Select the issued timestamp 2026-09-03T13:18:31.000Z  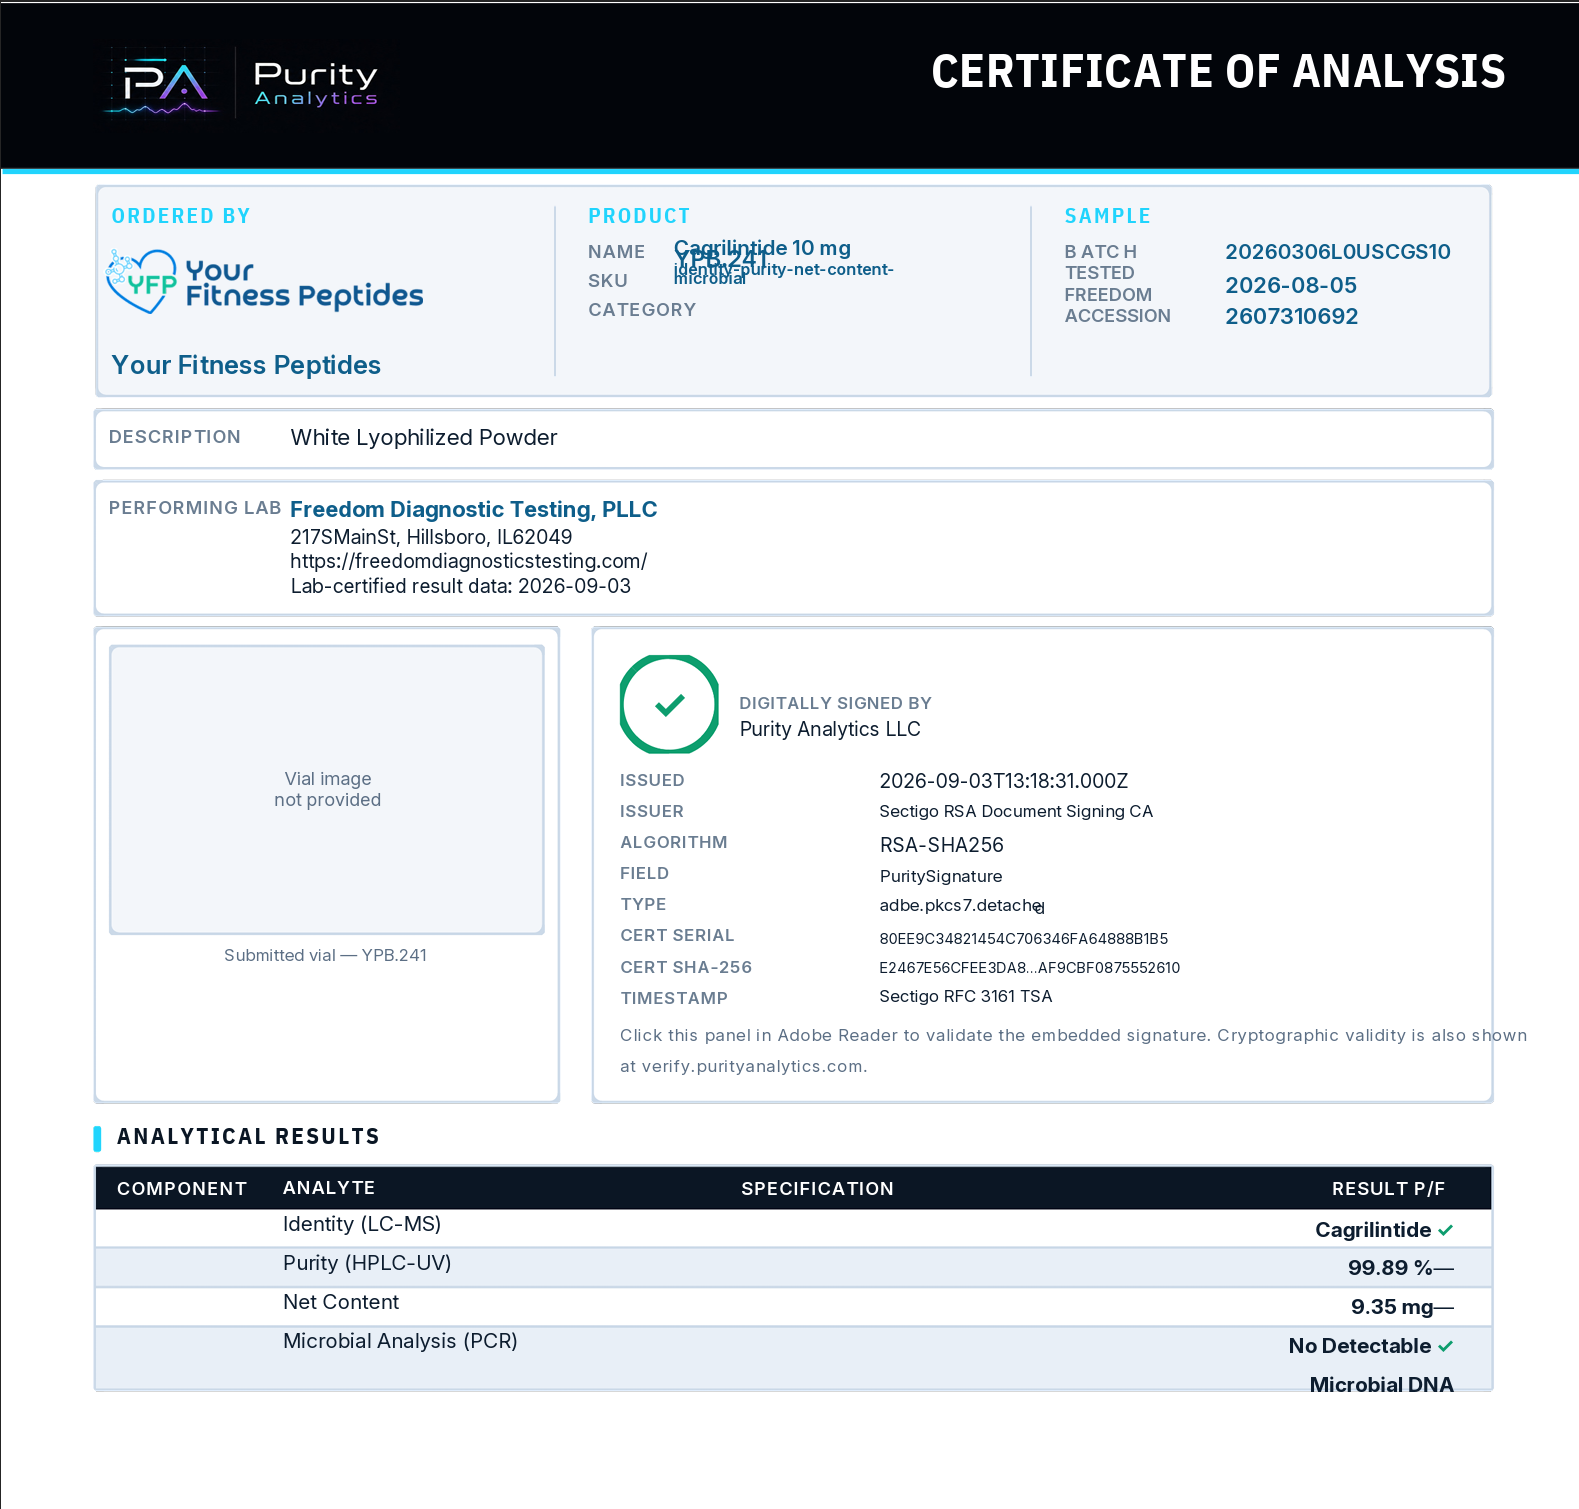[1004, 781]
